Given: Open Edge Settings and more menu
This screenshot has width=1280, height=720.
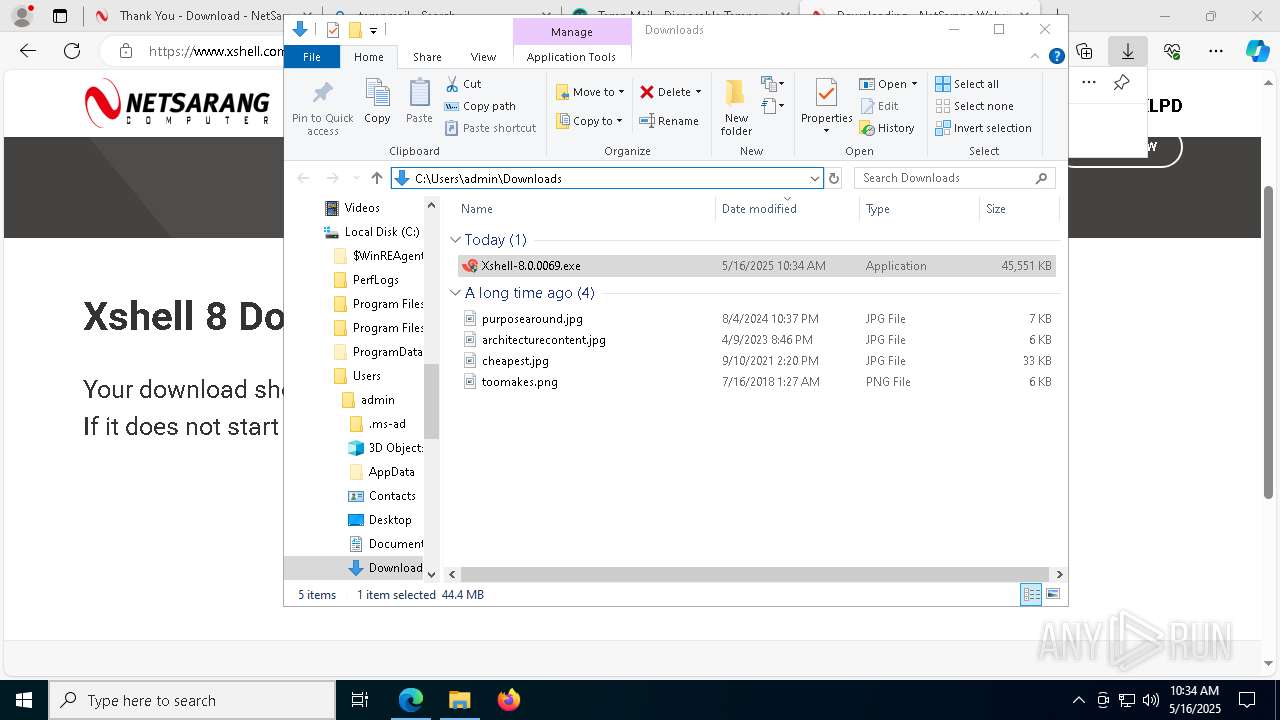Looking at the screenshot, I should point(1215,51).
